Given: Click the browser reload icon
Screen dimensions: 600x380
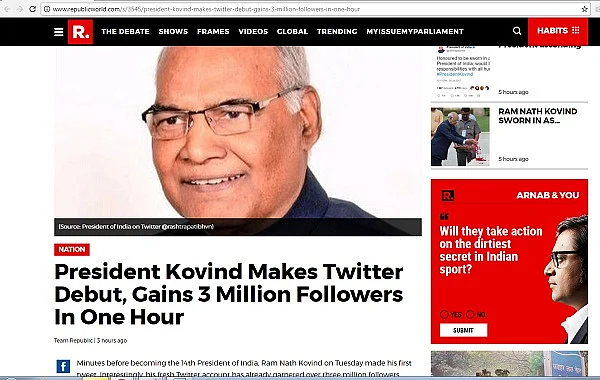Looking at the screenshot, I should [33, 9].
